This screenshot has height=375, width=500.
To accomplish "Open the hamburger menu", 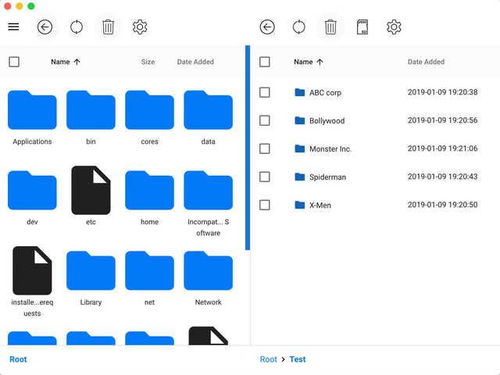I will pos(14,27).
